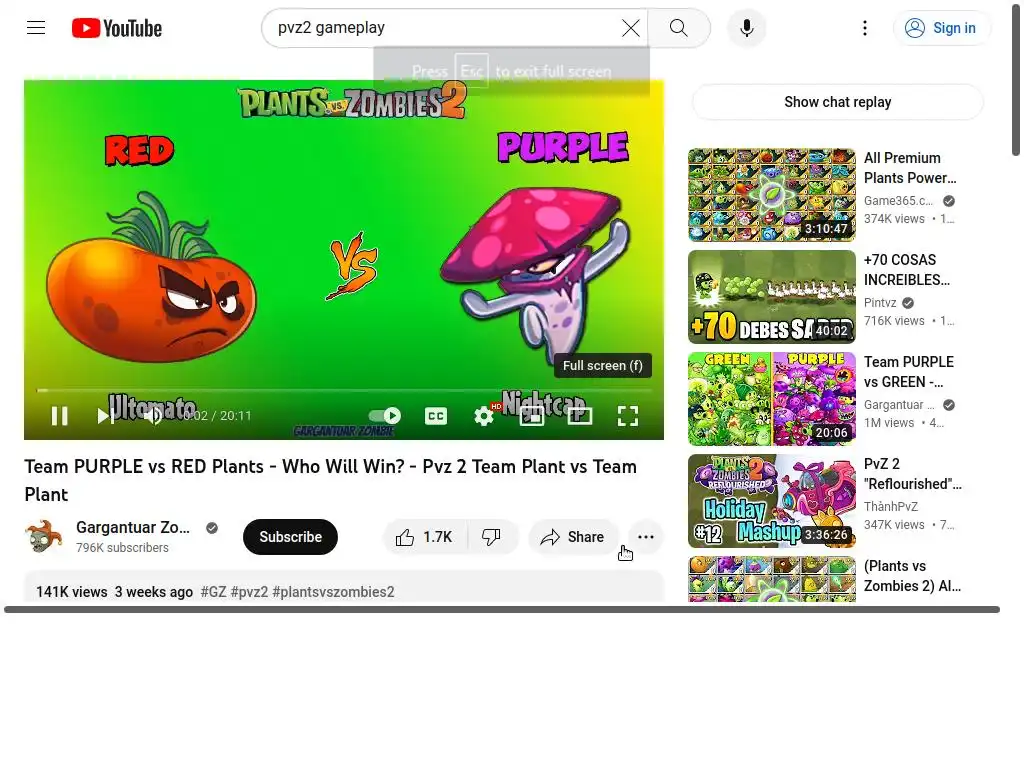This screenshot has height=768, width=1024.
Task: Click the #GZ hashtag
Action: [x=214, y=592]
